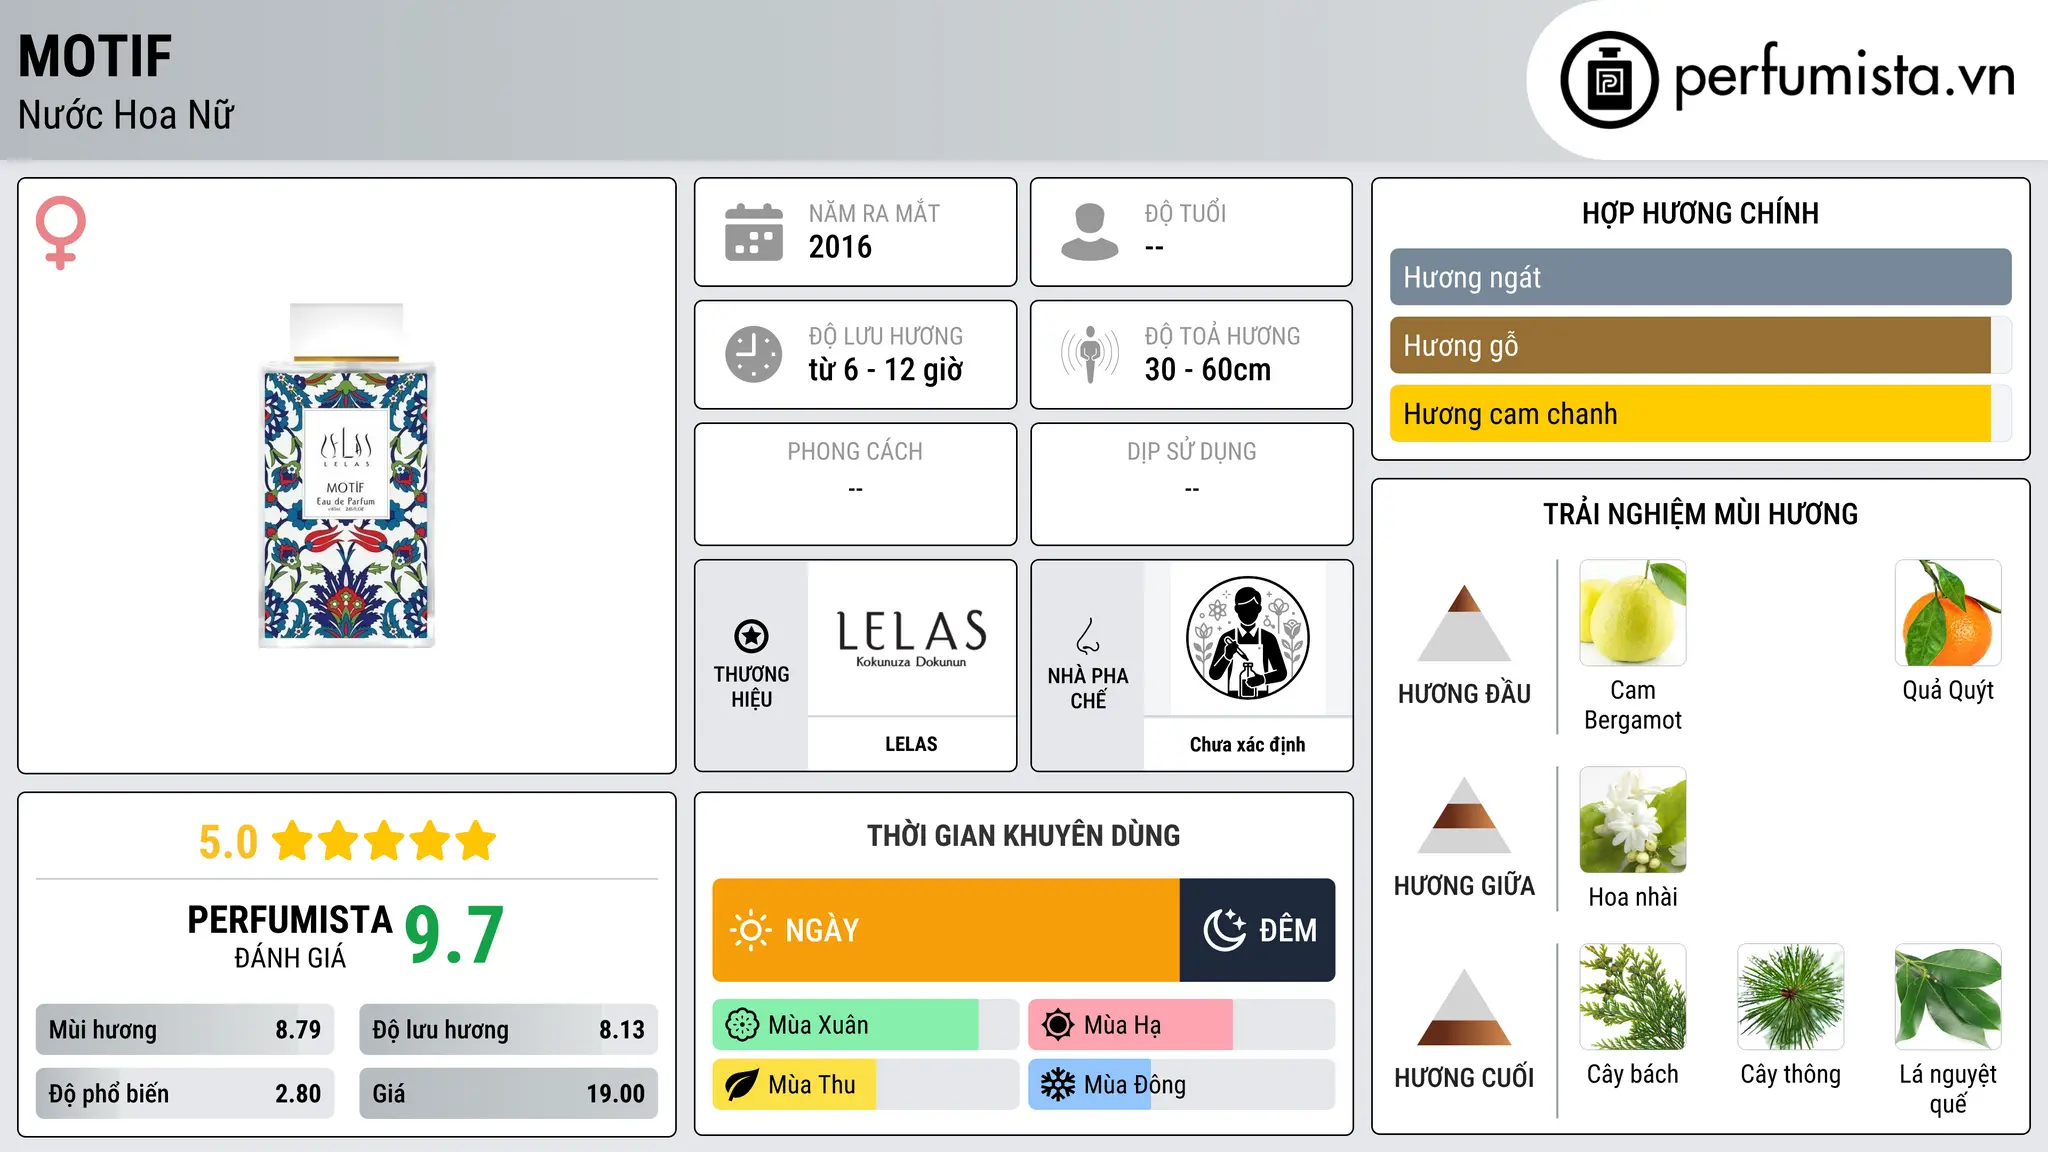Click the 5.0 star rating number
2048x1152 pixels.
(228, 842)
